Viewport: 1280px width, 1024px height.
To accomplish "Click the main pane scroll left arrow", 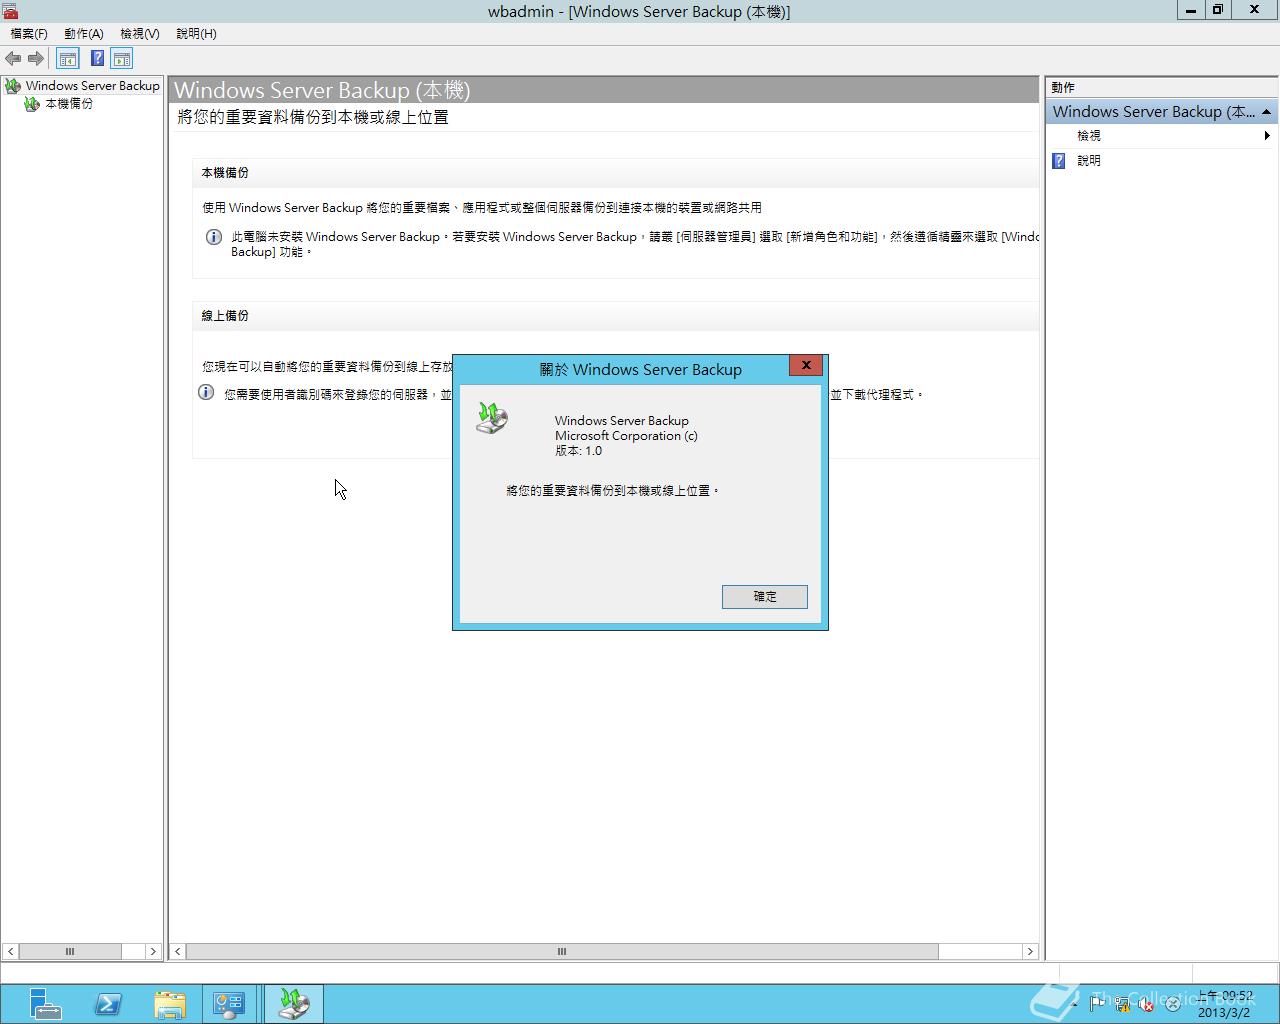I will (178, 952).
